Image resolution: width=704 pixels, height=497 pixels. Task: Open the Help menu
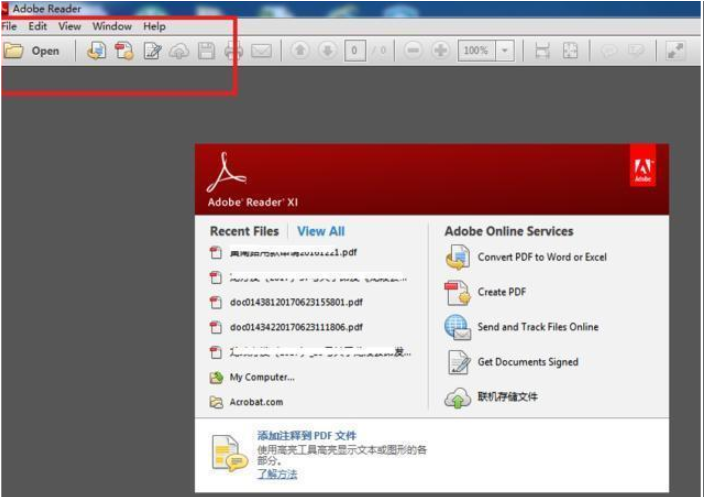click(x=154, y=26)
